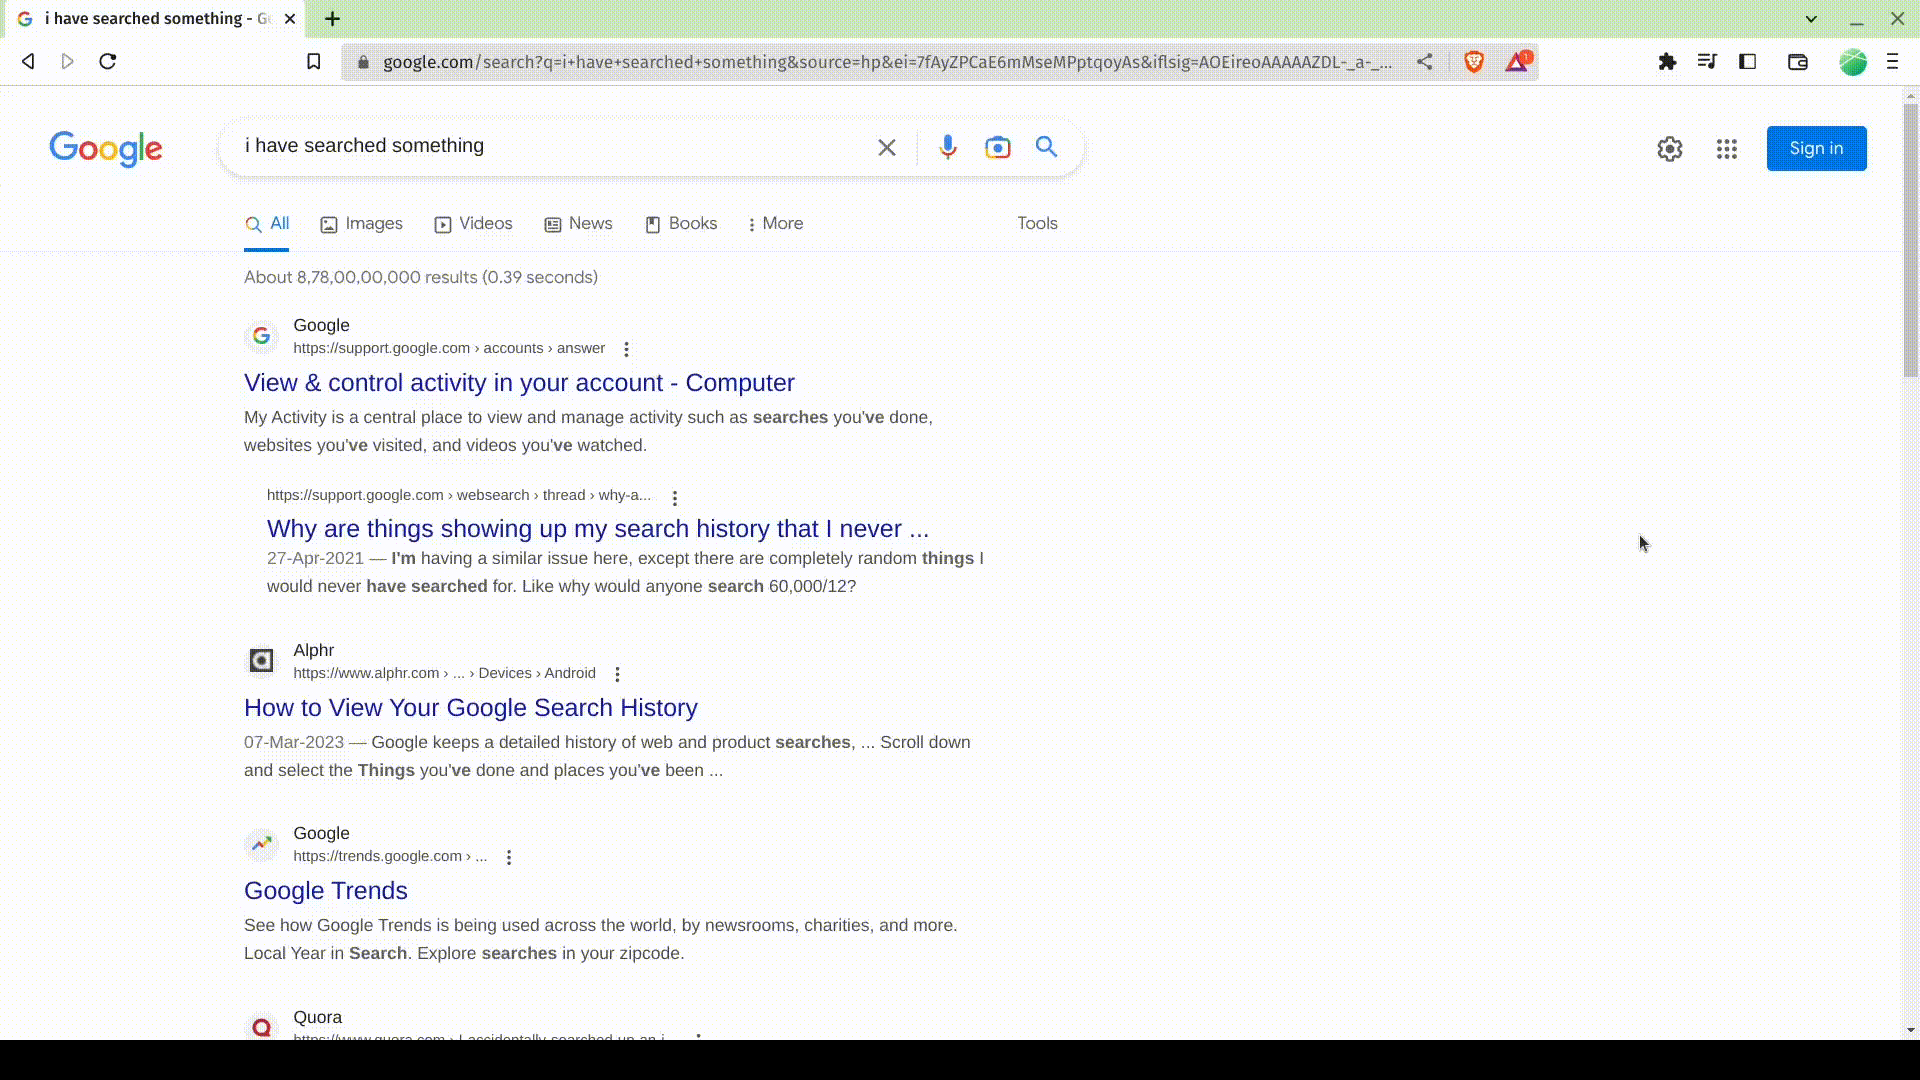
Task: Open 'View & control activity in your account' link
Action: click(519, 383)
